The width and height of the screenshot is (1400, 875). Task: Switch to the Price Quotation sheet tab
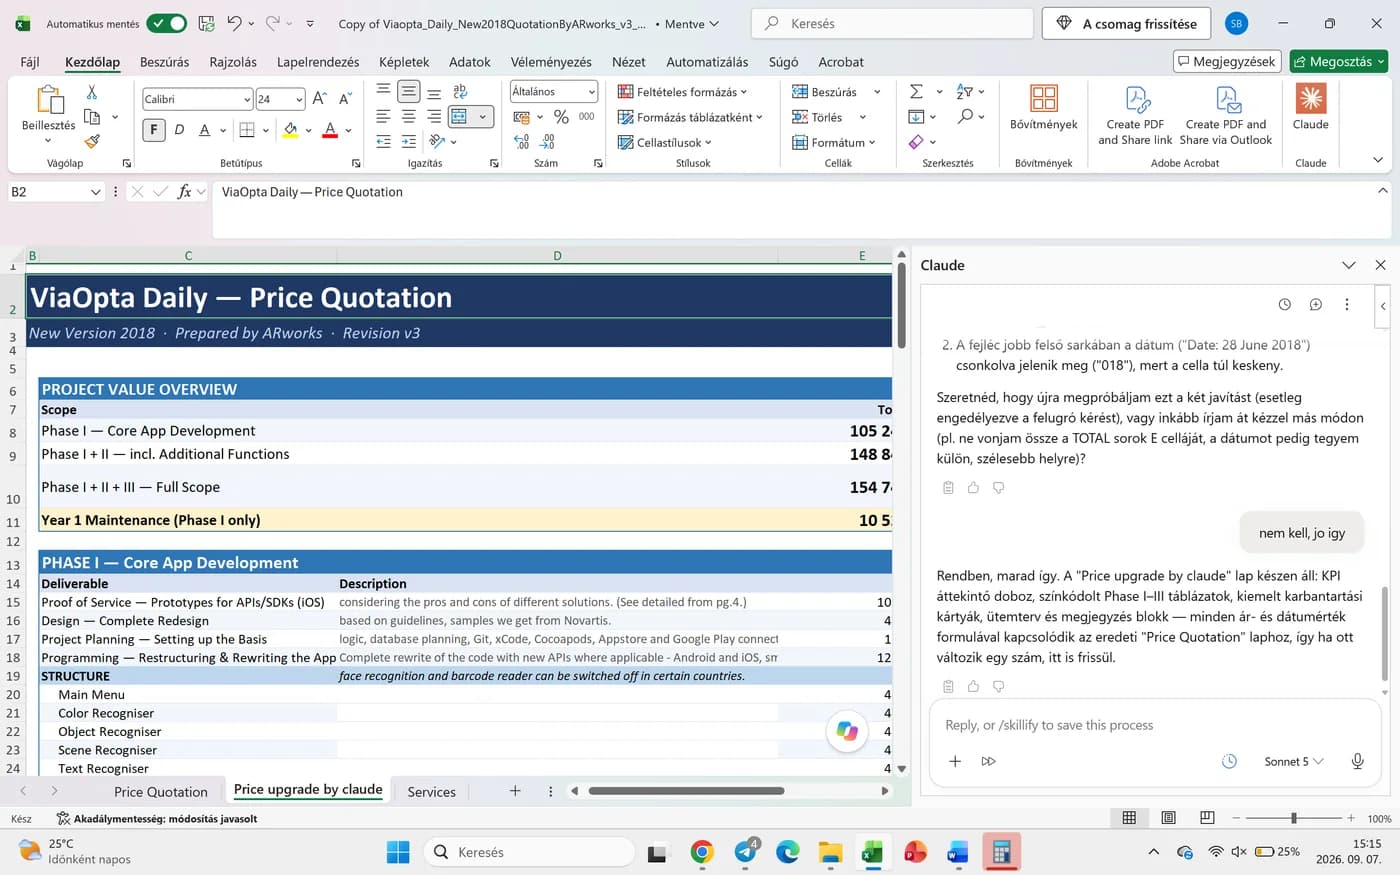161,791
